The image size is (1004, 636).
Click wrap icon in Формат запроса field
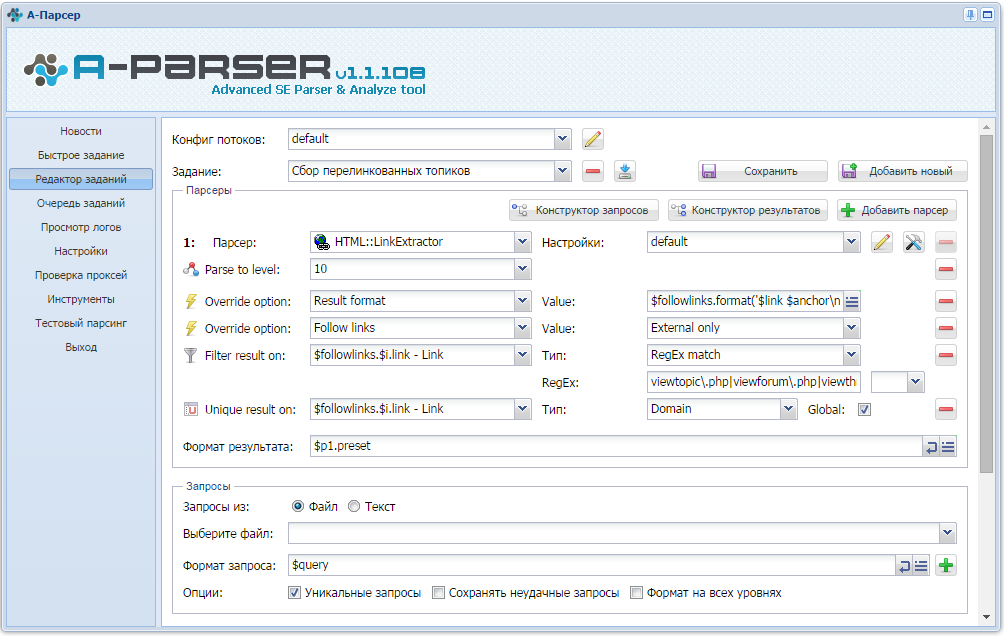(904, 566)
